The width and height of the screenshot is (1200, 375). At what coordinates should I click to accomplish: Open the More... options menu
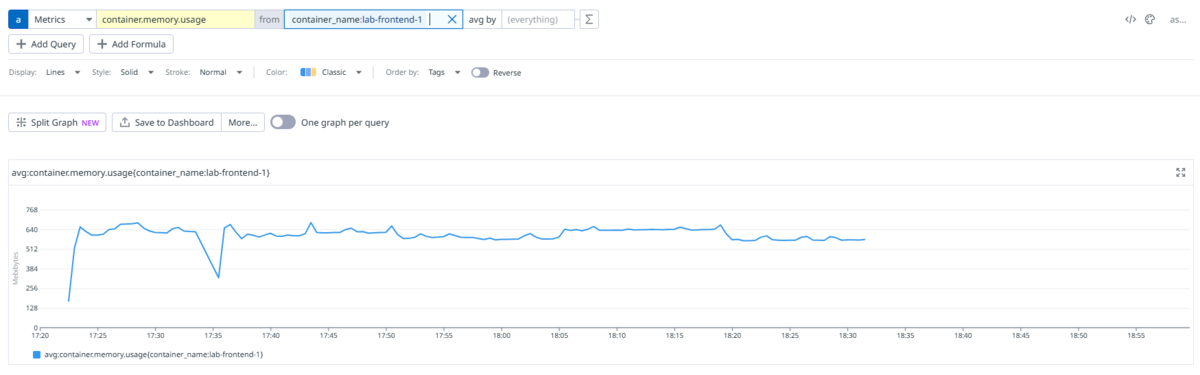243,122
